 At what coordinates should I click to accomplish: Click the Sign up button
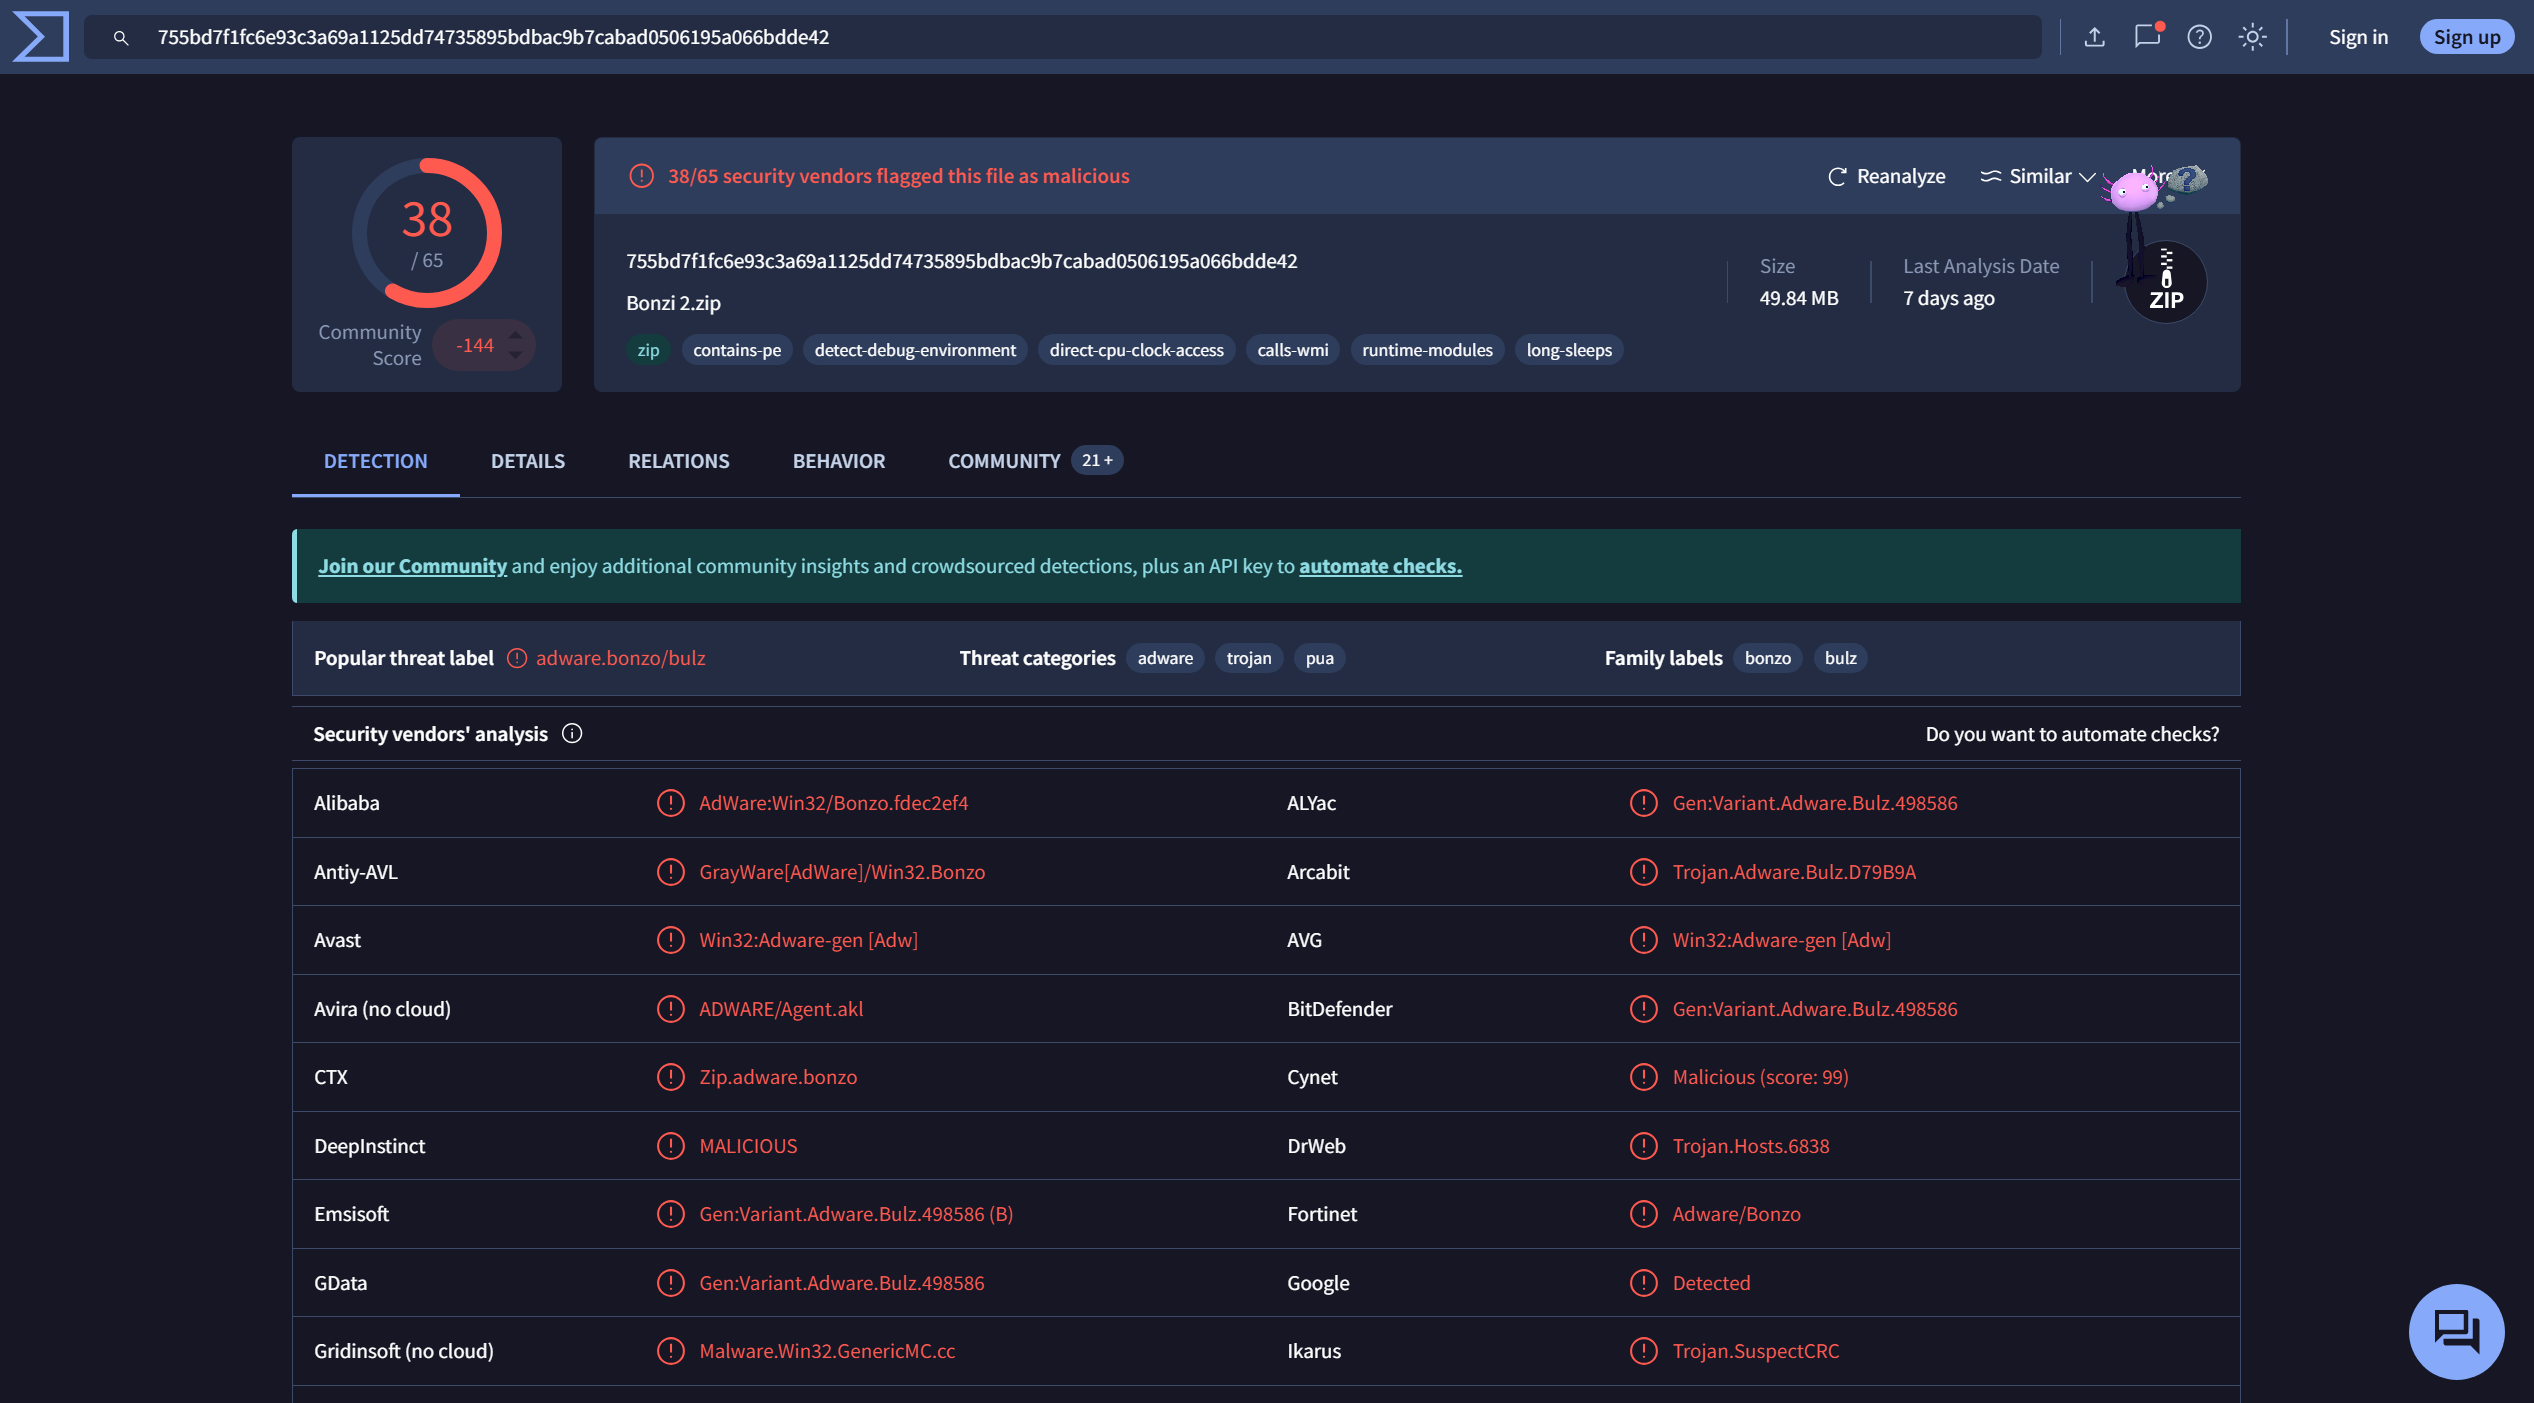(2466, 37)
